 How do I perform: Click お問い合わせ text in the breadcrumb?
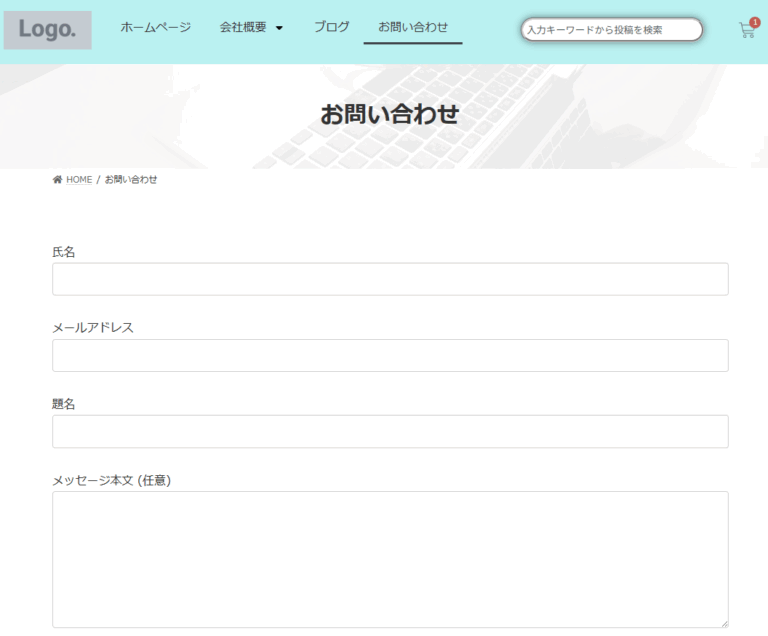click(x=131, y=180)
